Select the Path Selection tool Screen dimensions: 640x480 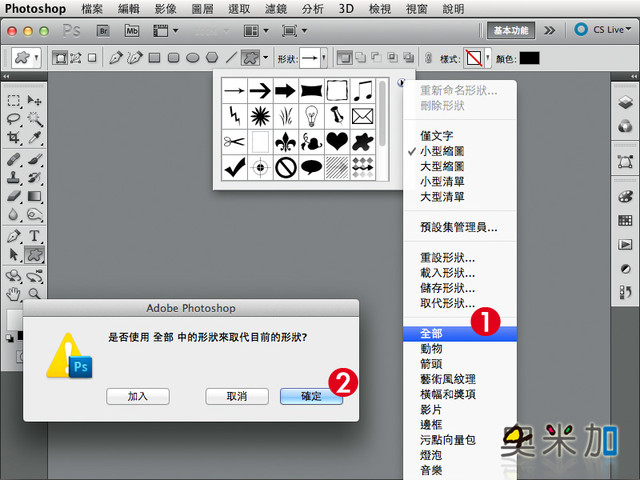point(13,255)
